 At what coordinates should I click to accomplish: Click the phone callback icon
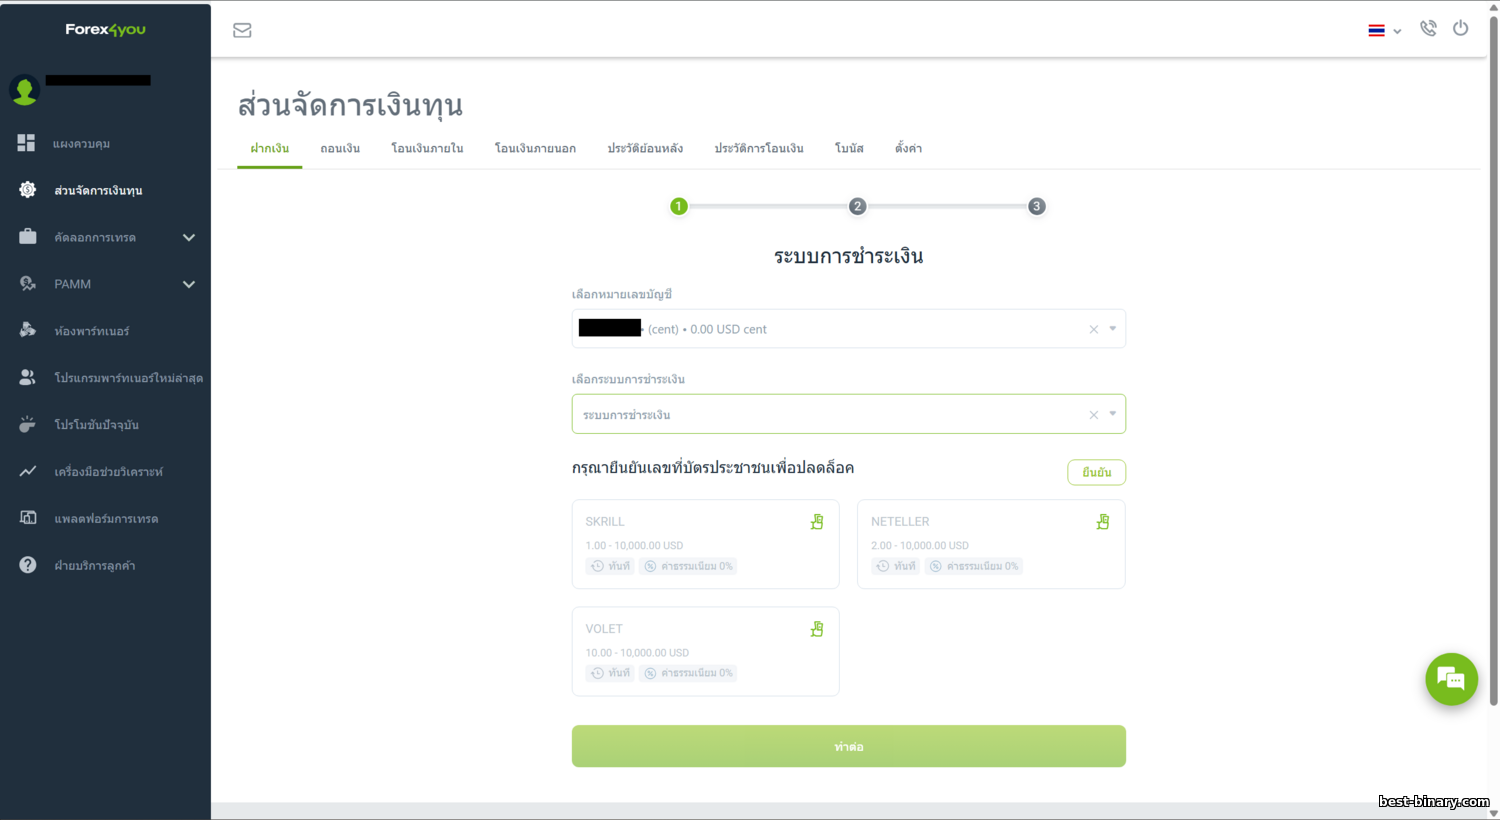point(1428,29)
